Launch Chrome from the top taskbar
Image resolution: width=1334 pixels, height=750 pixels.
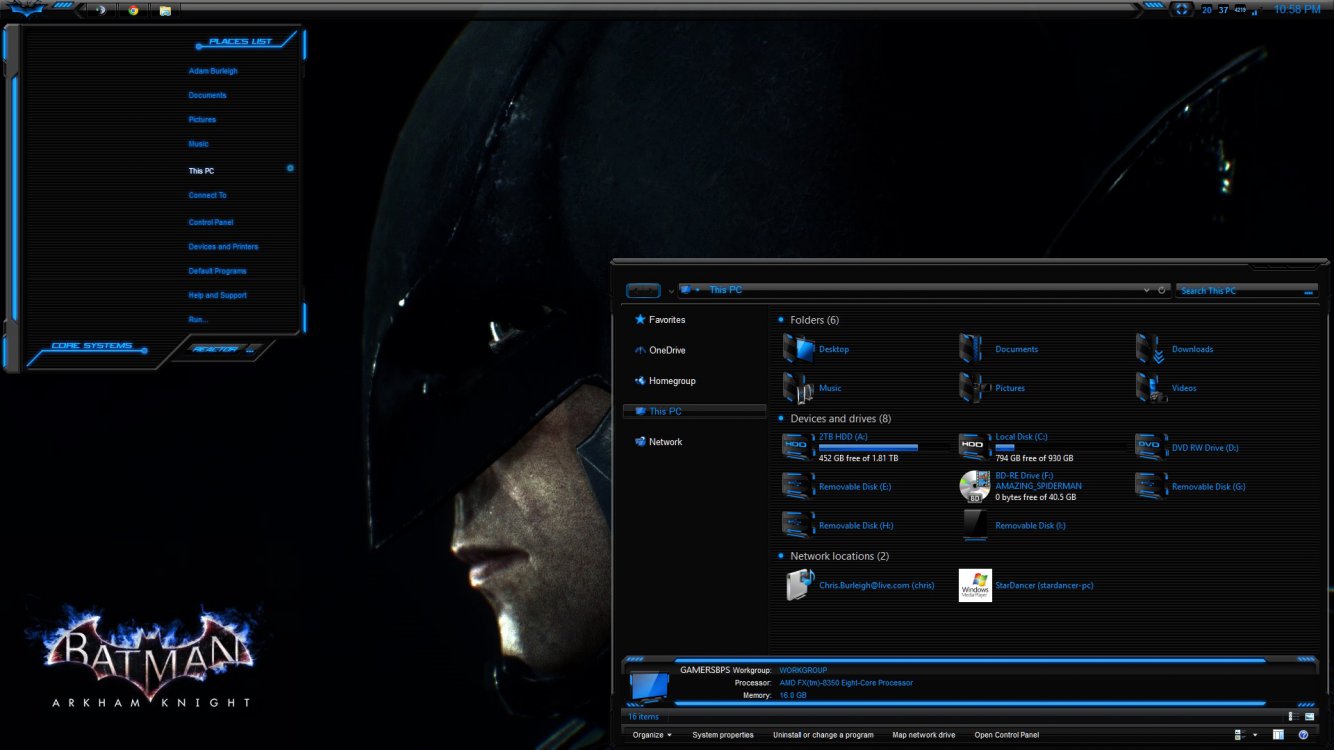coord(133,10)
